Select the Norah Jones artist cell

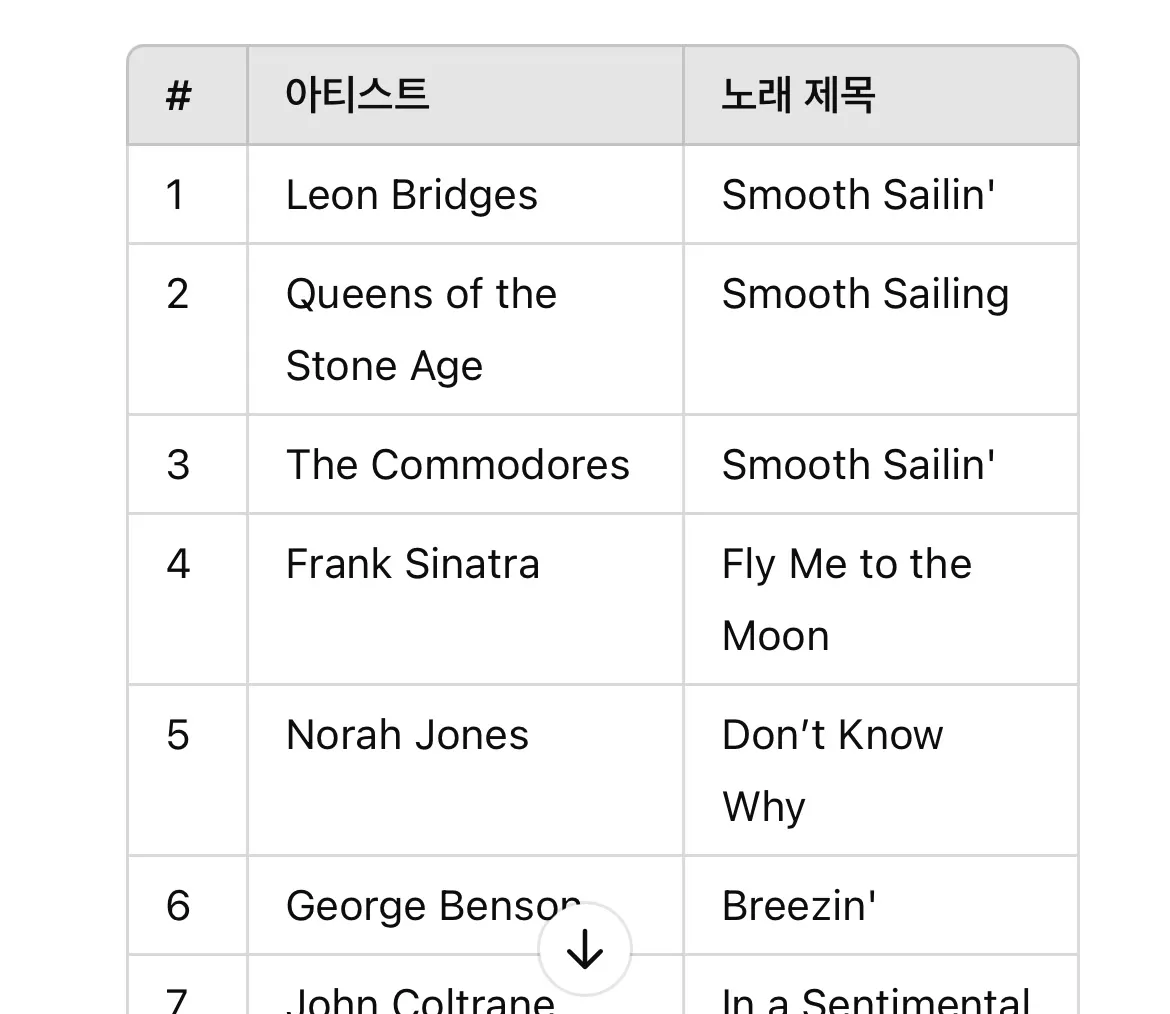pyautogui.click(x=407, y=736)
